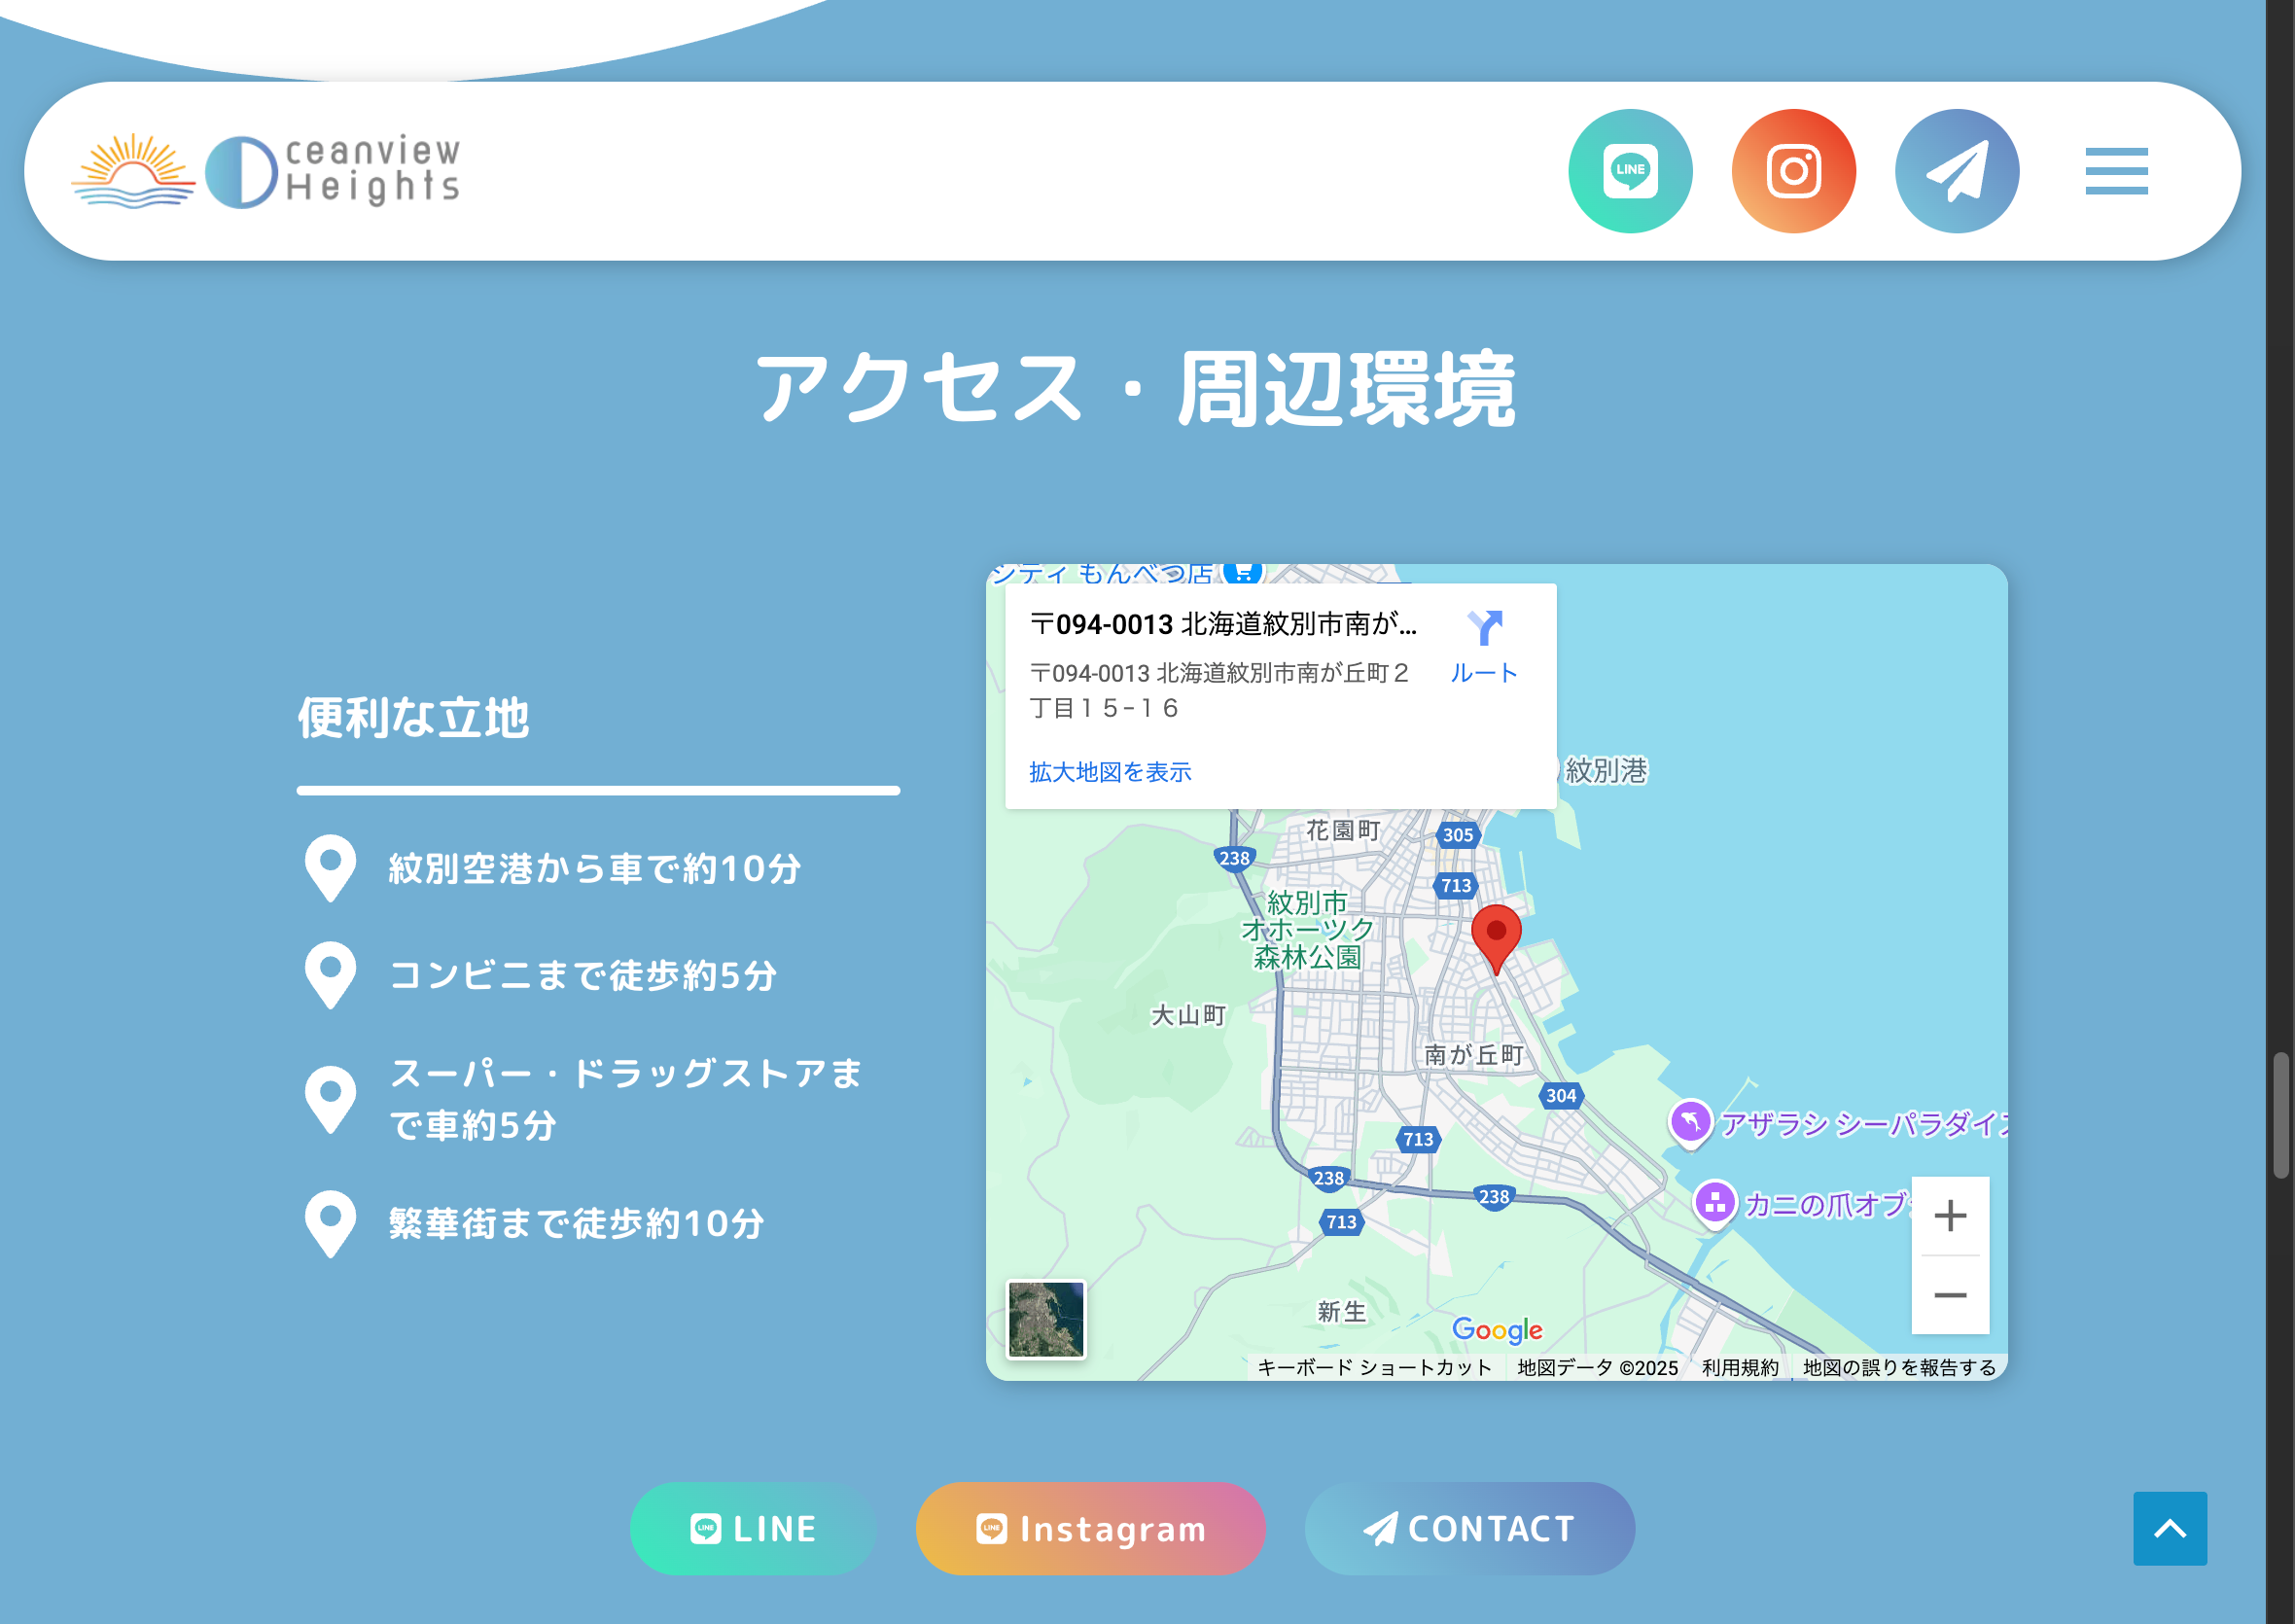The image size is (2295, 1624).
Task: Click the Google logo on the map
Action: coord(1497,1329)
